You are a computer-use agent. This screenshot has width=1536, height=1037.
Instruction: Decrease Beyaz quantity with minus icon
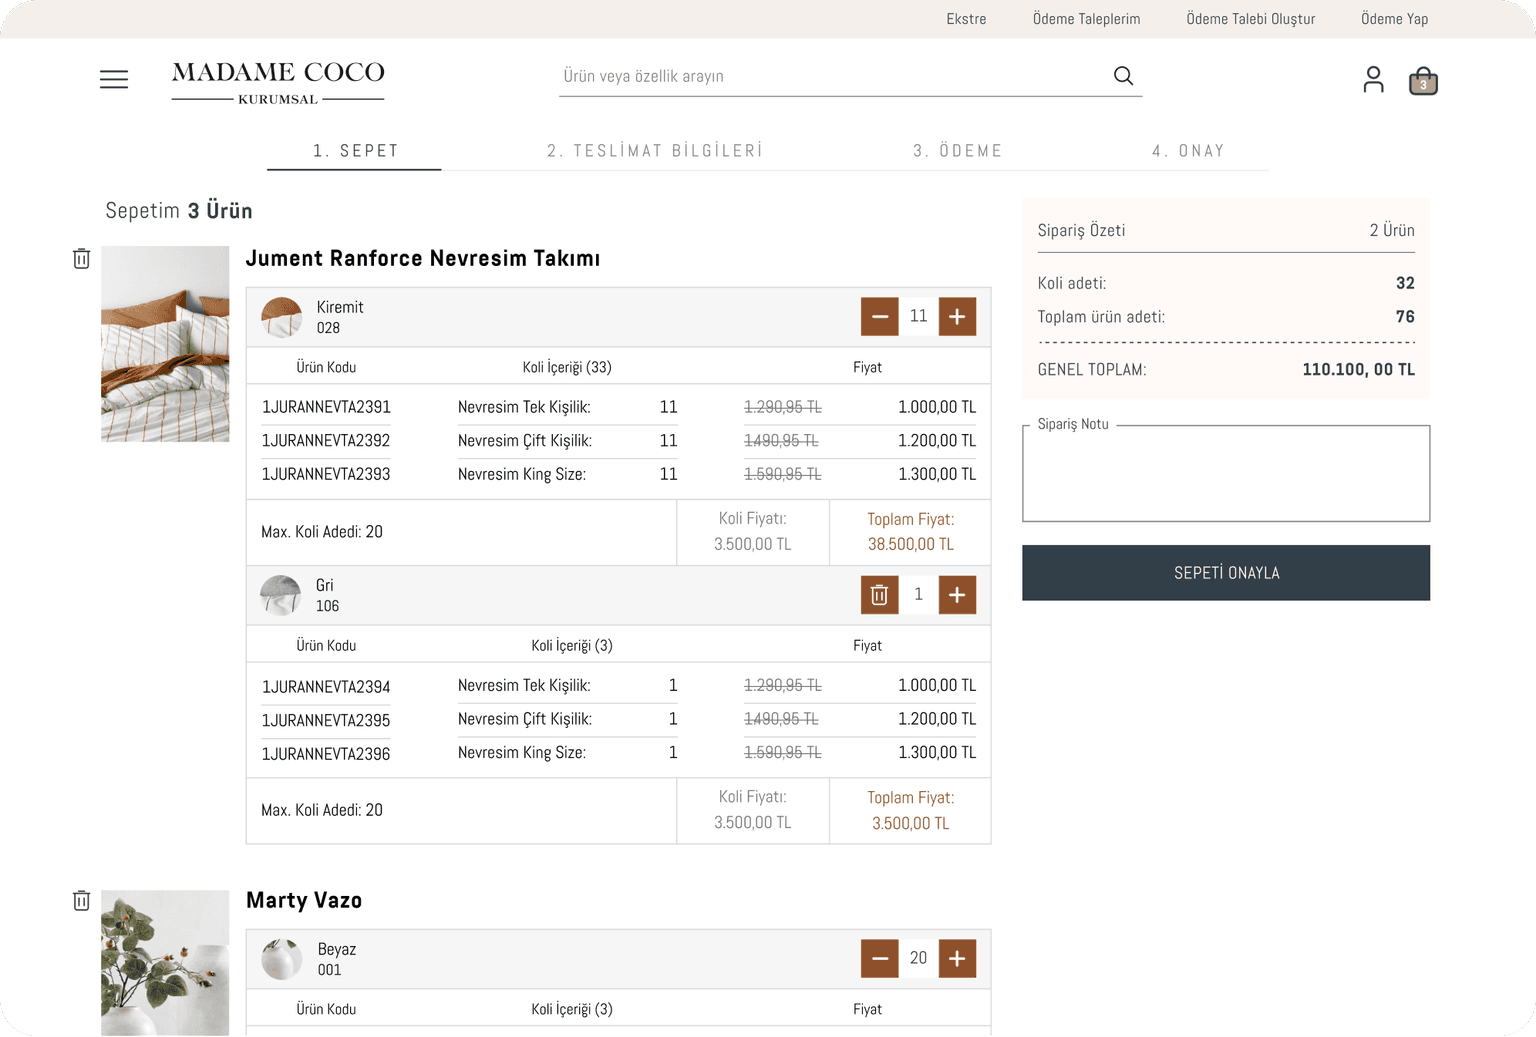pyautogui.click(x=879, y=958)
